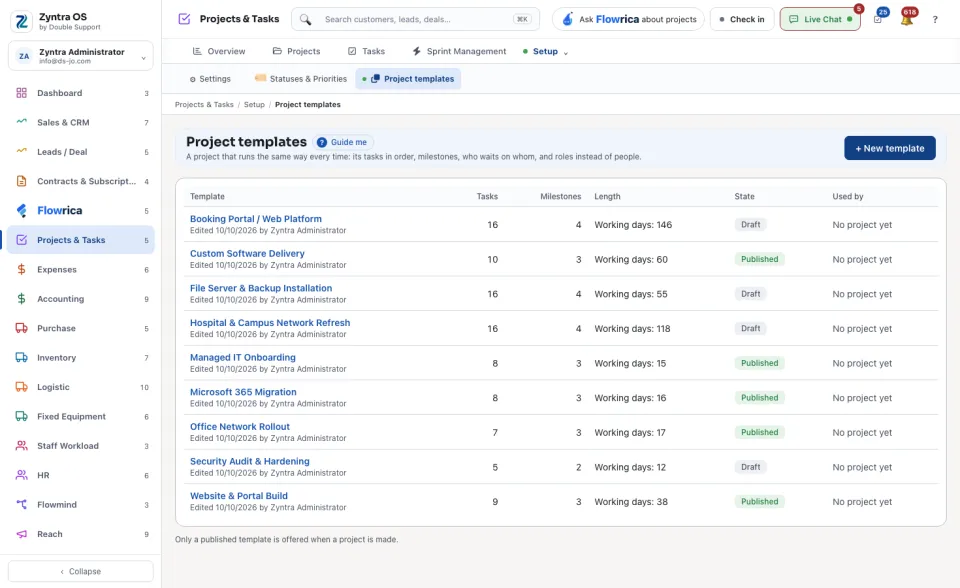
Task: Open the Security Audit & Hardening template
Action: tap(250, 461)
